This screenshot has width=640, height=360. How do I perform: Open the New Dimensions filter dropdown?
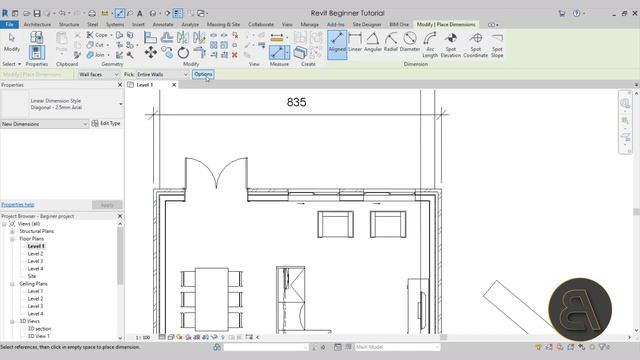(44, 124)
